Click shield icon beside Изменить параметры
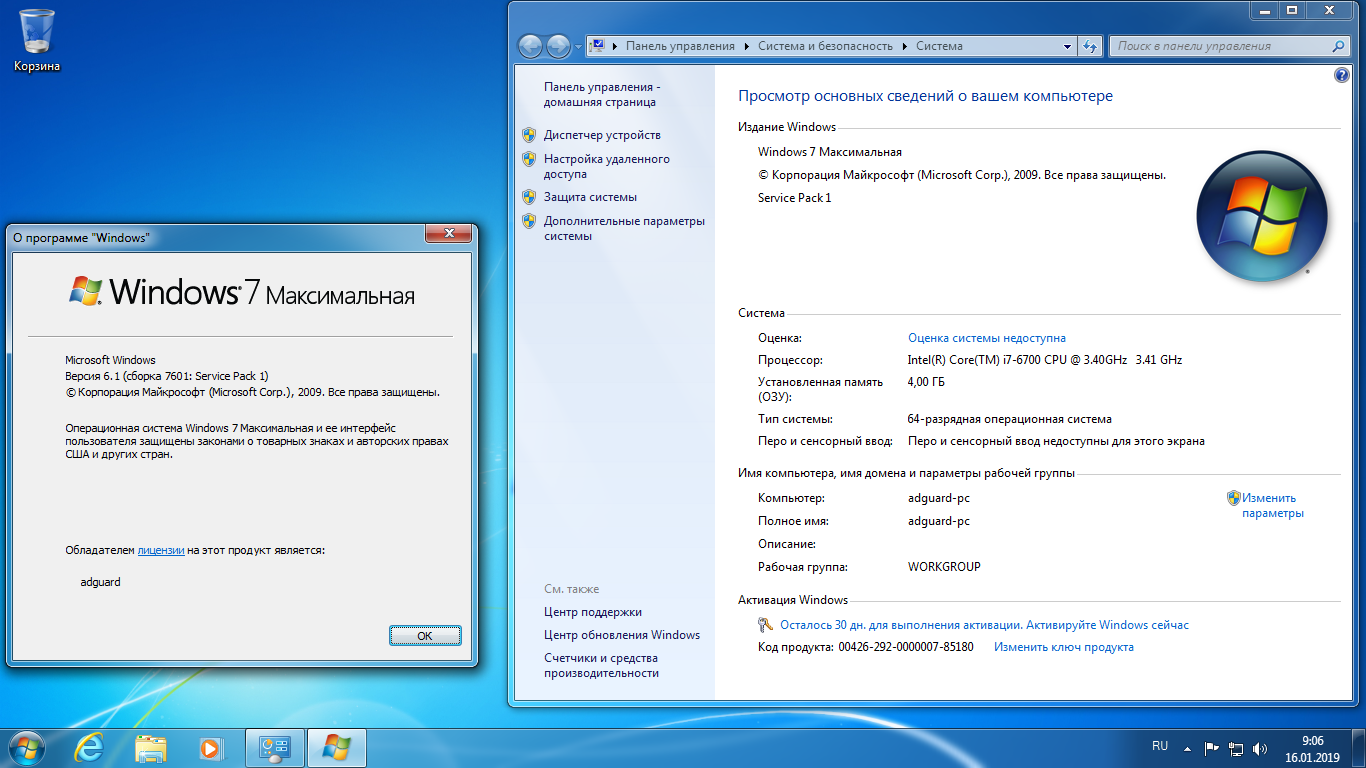 (1234, 497)
